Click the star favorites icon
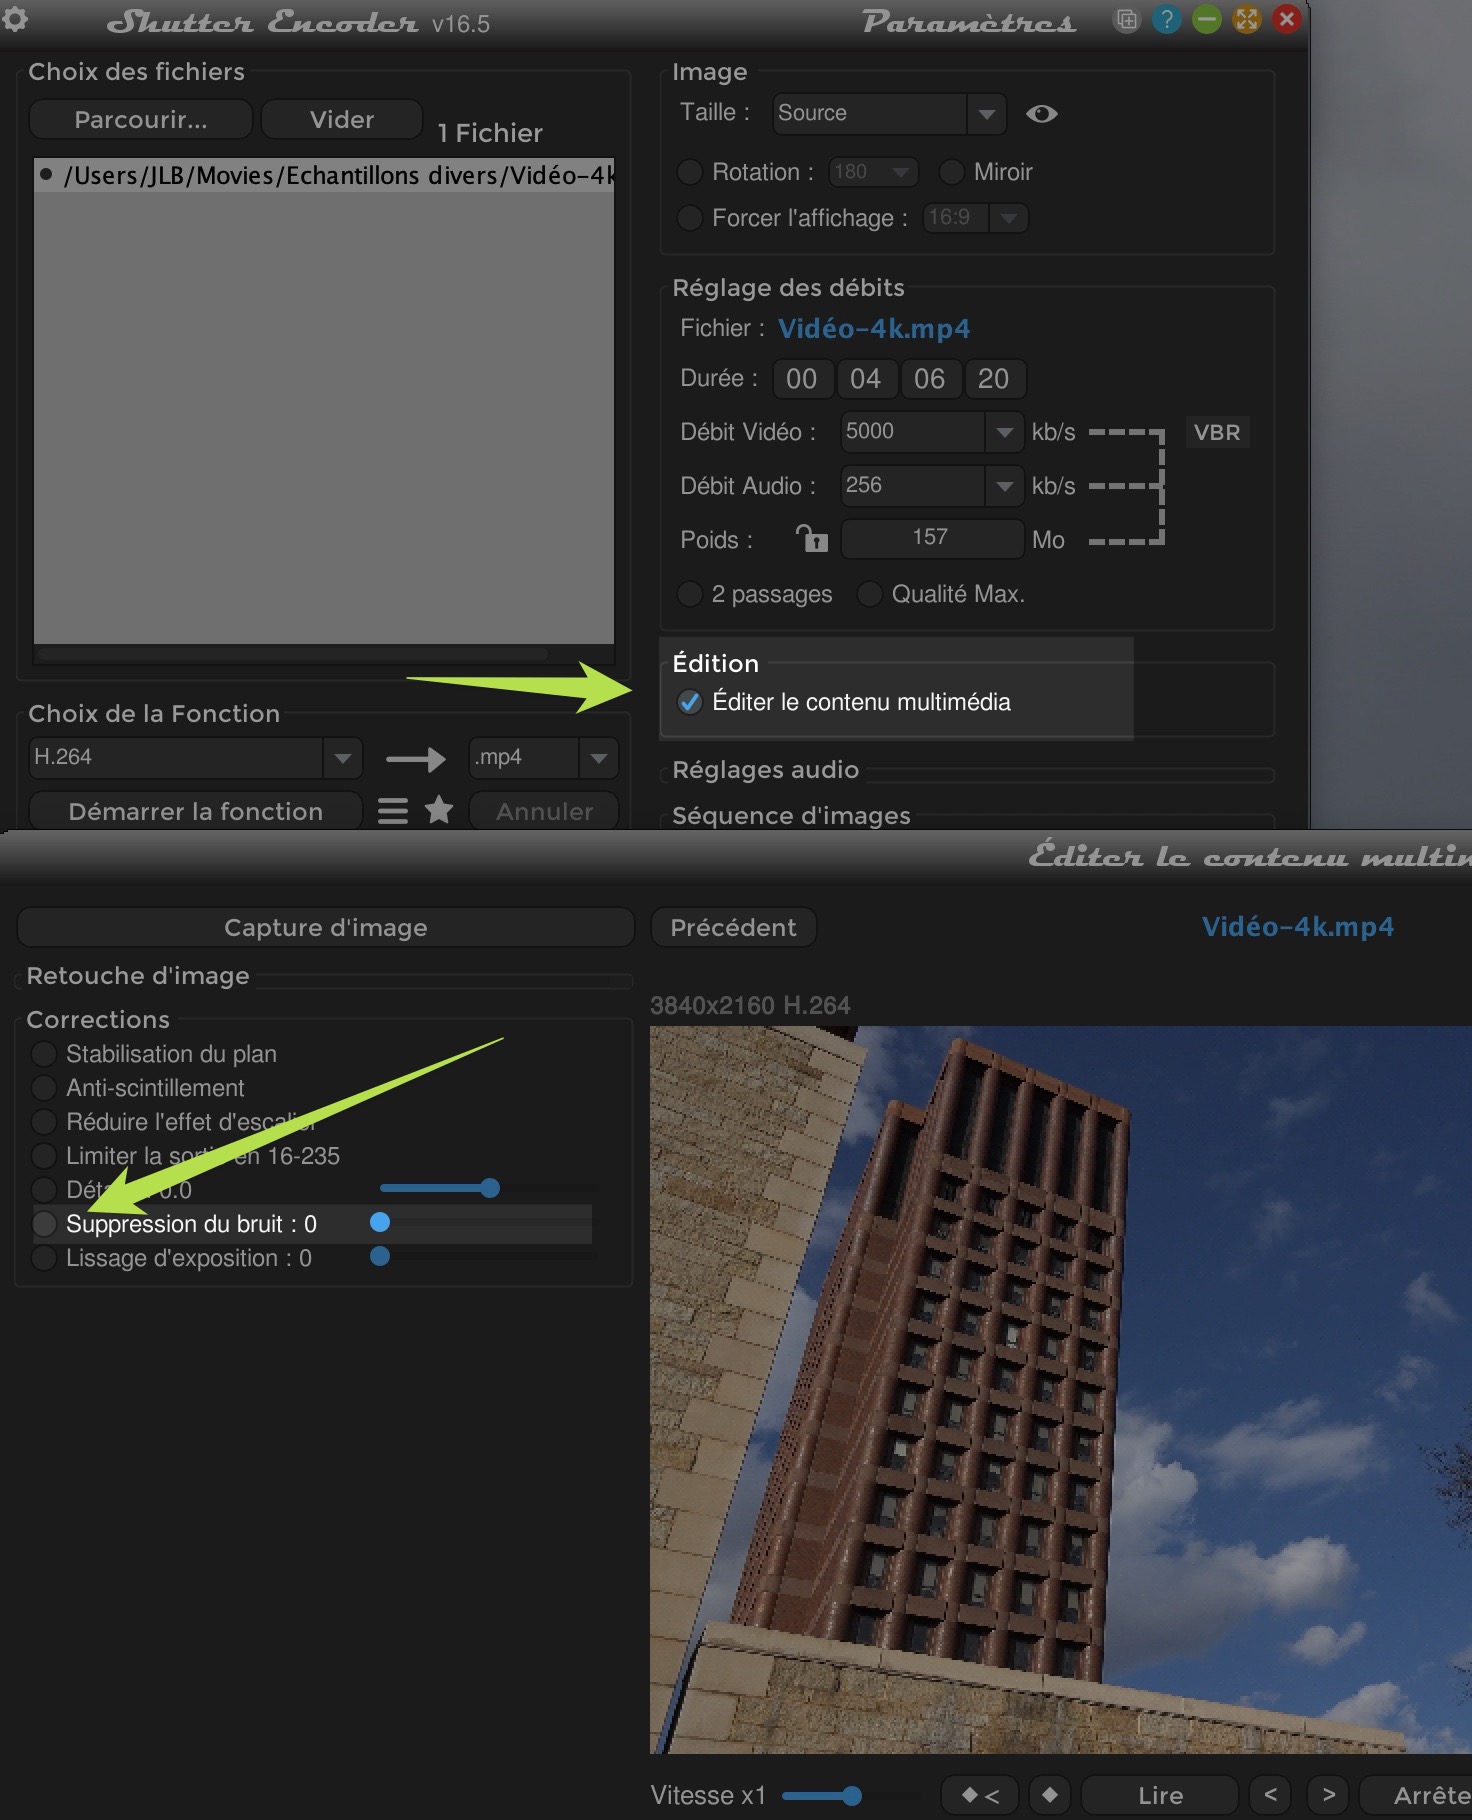Viewport: 1472px width, 1820px height. point(439,810)
